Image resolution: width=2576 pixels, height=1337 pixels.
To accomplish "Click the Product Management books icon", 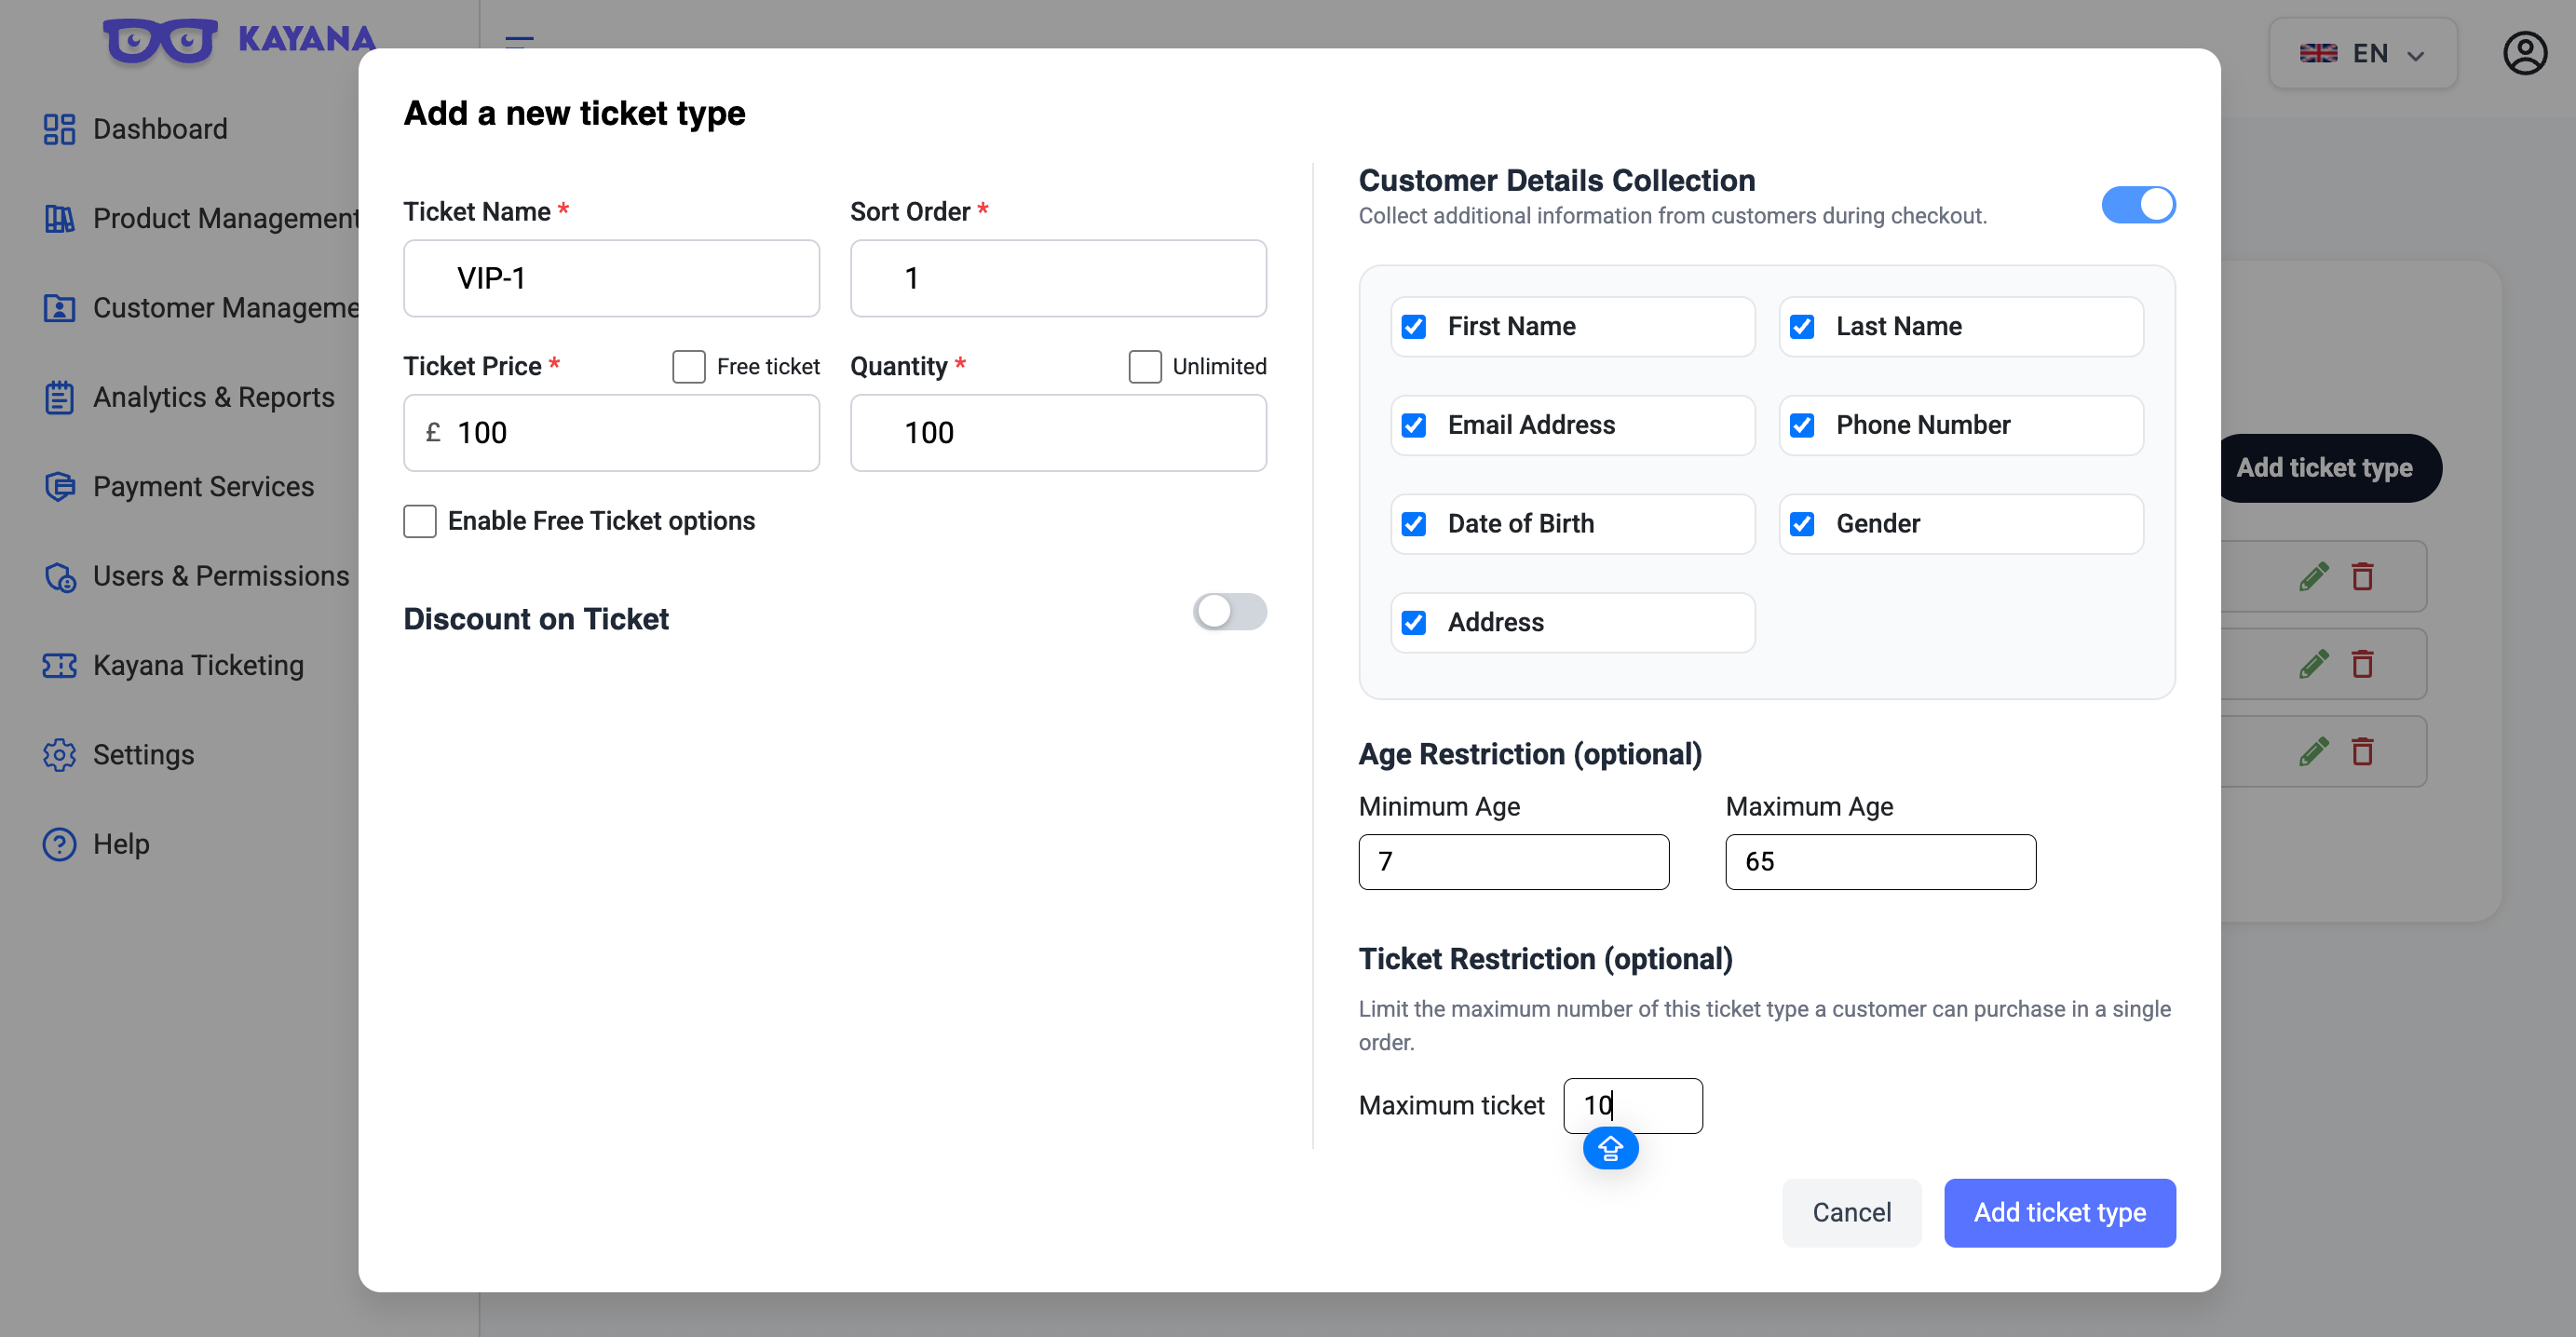I will (59, 218).
